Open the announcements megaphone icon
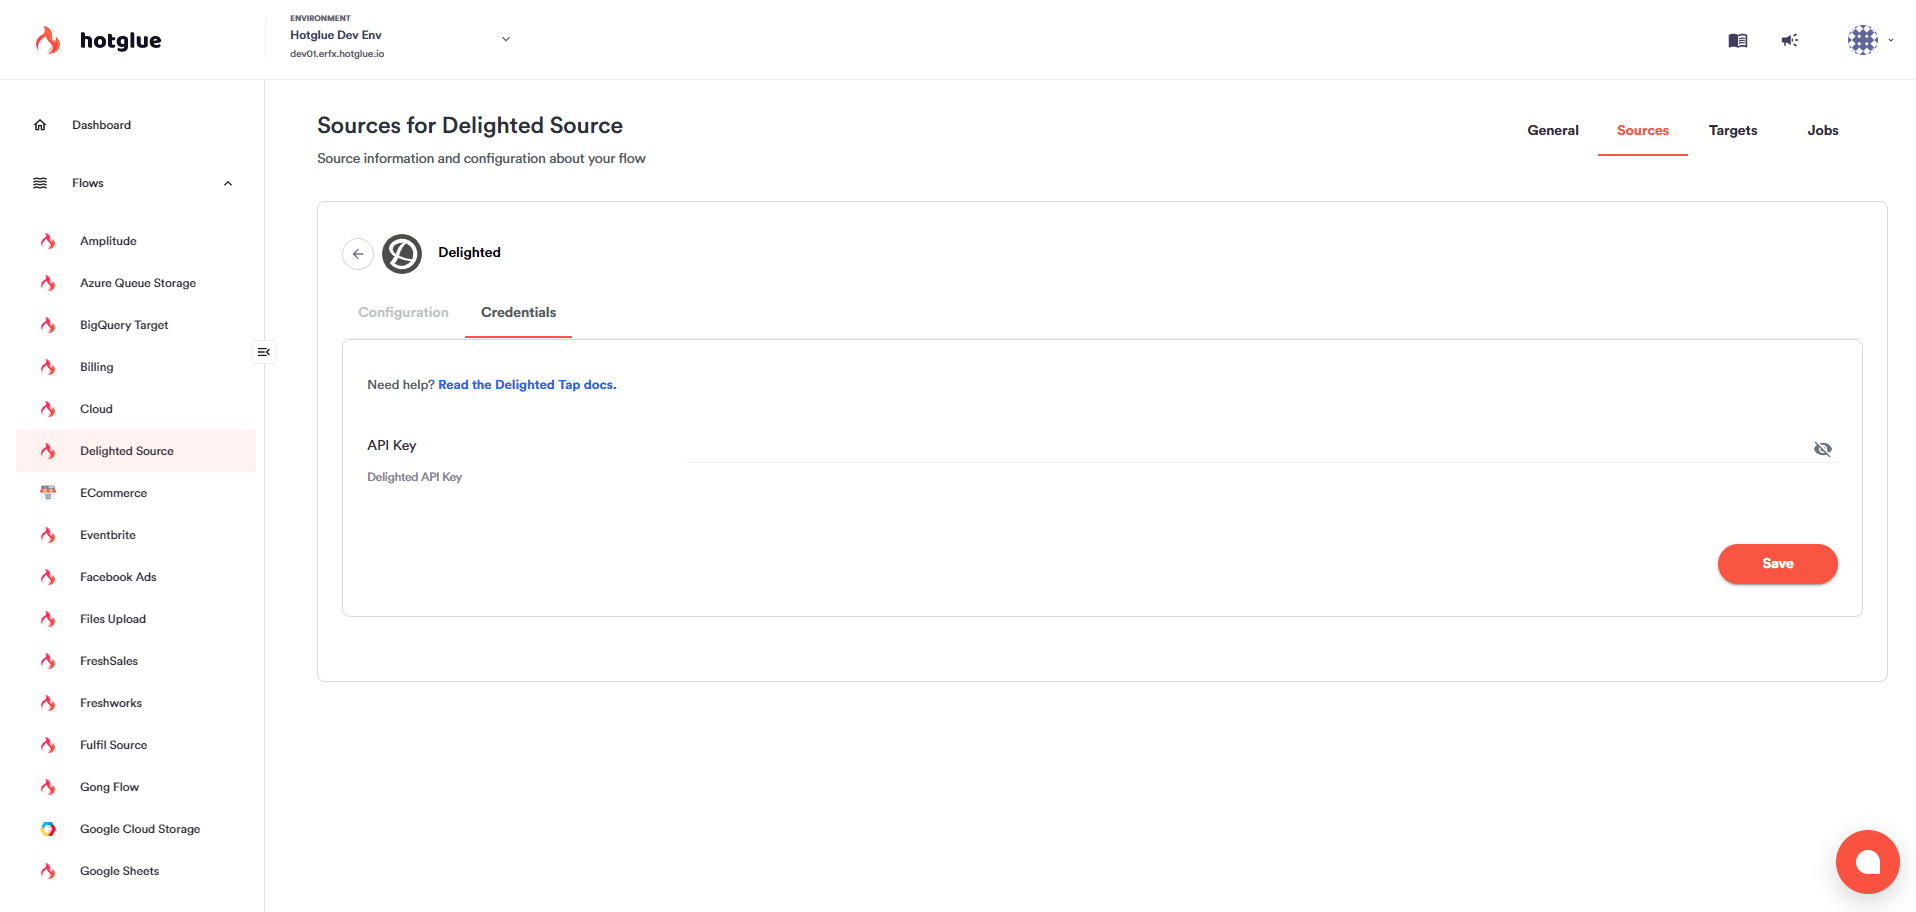Image resolution: width=1916 pixels, height=912 pixels. click(x=1790, y=40)
